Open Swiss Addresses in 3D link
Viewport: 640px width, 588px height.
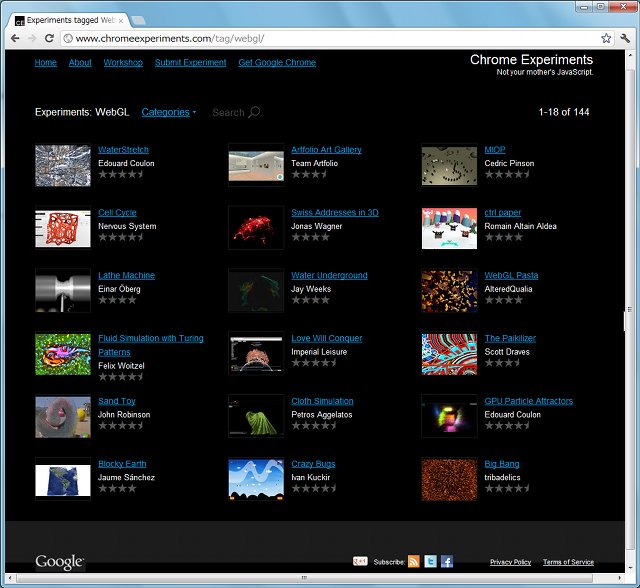click(x=335, y=213)
